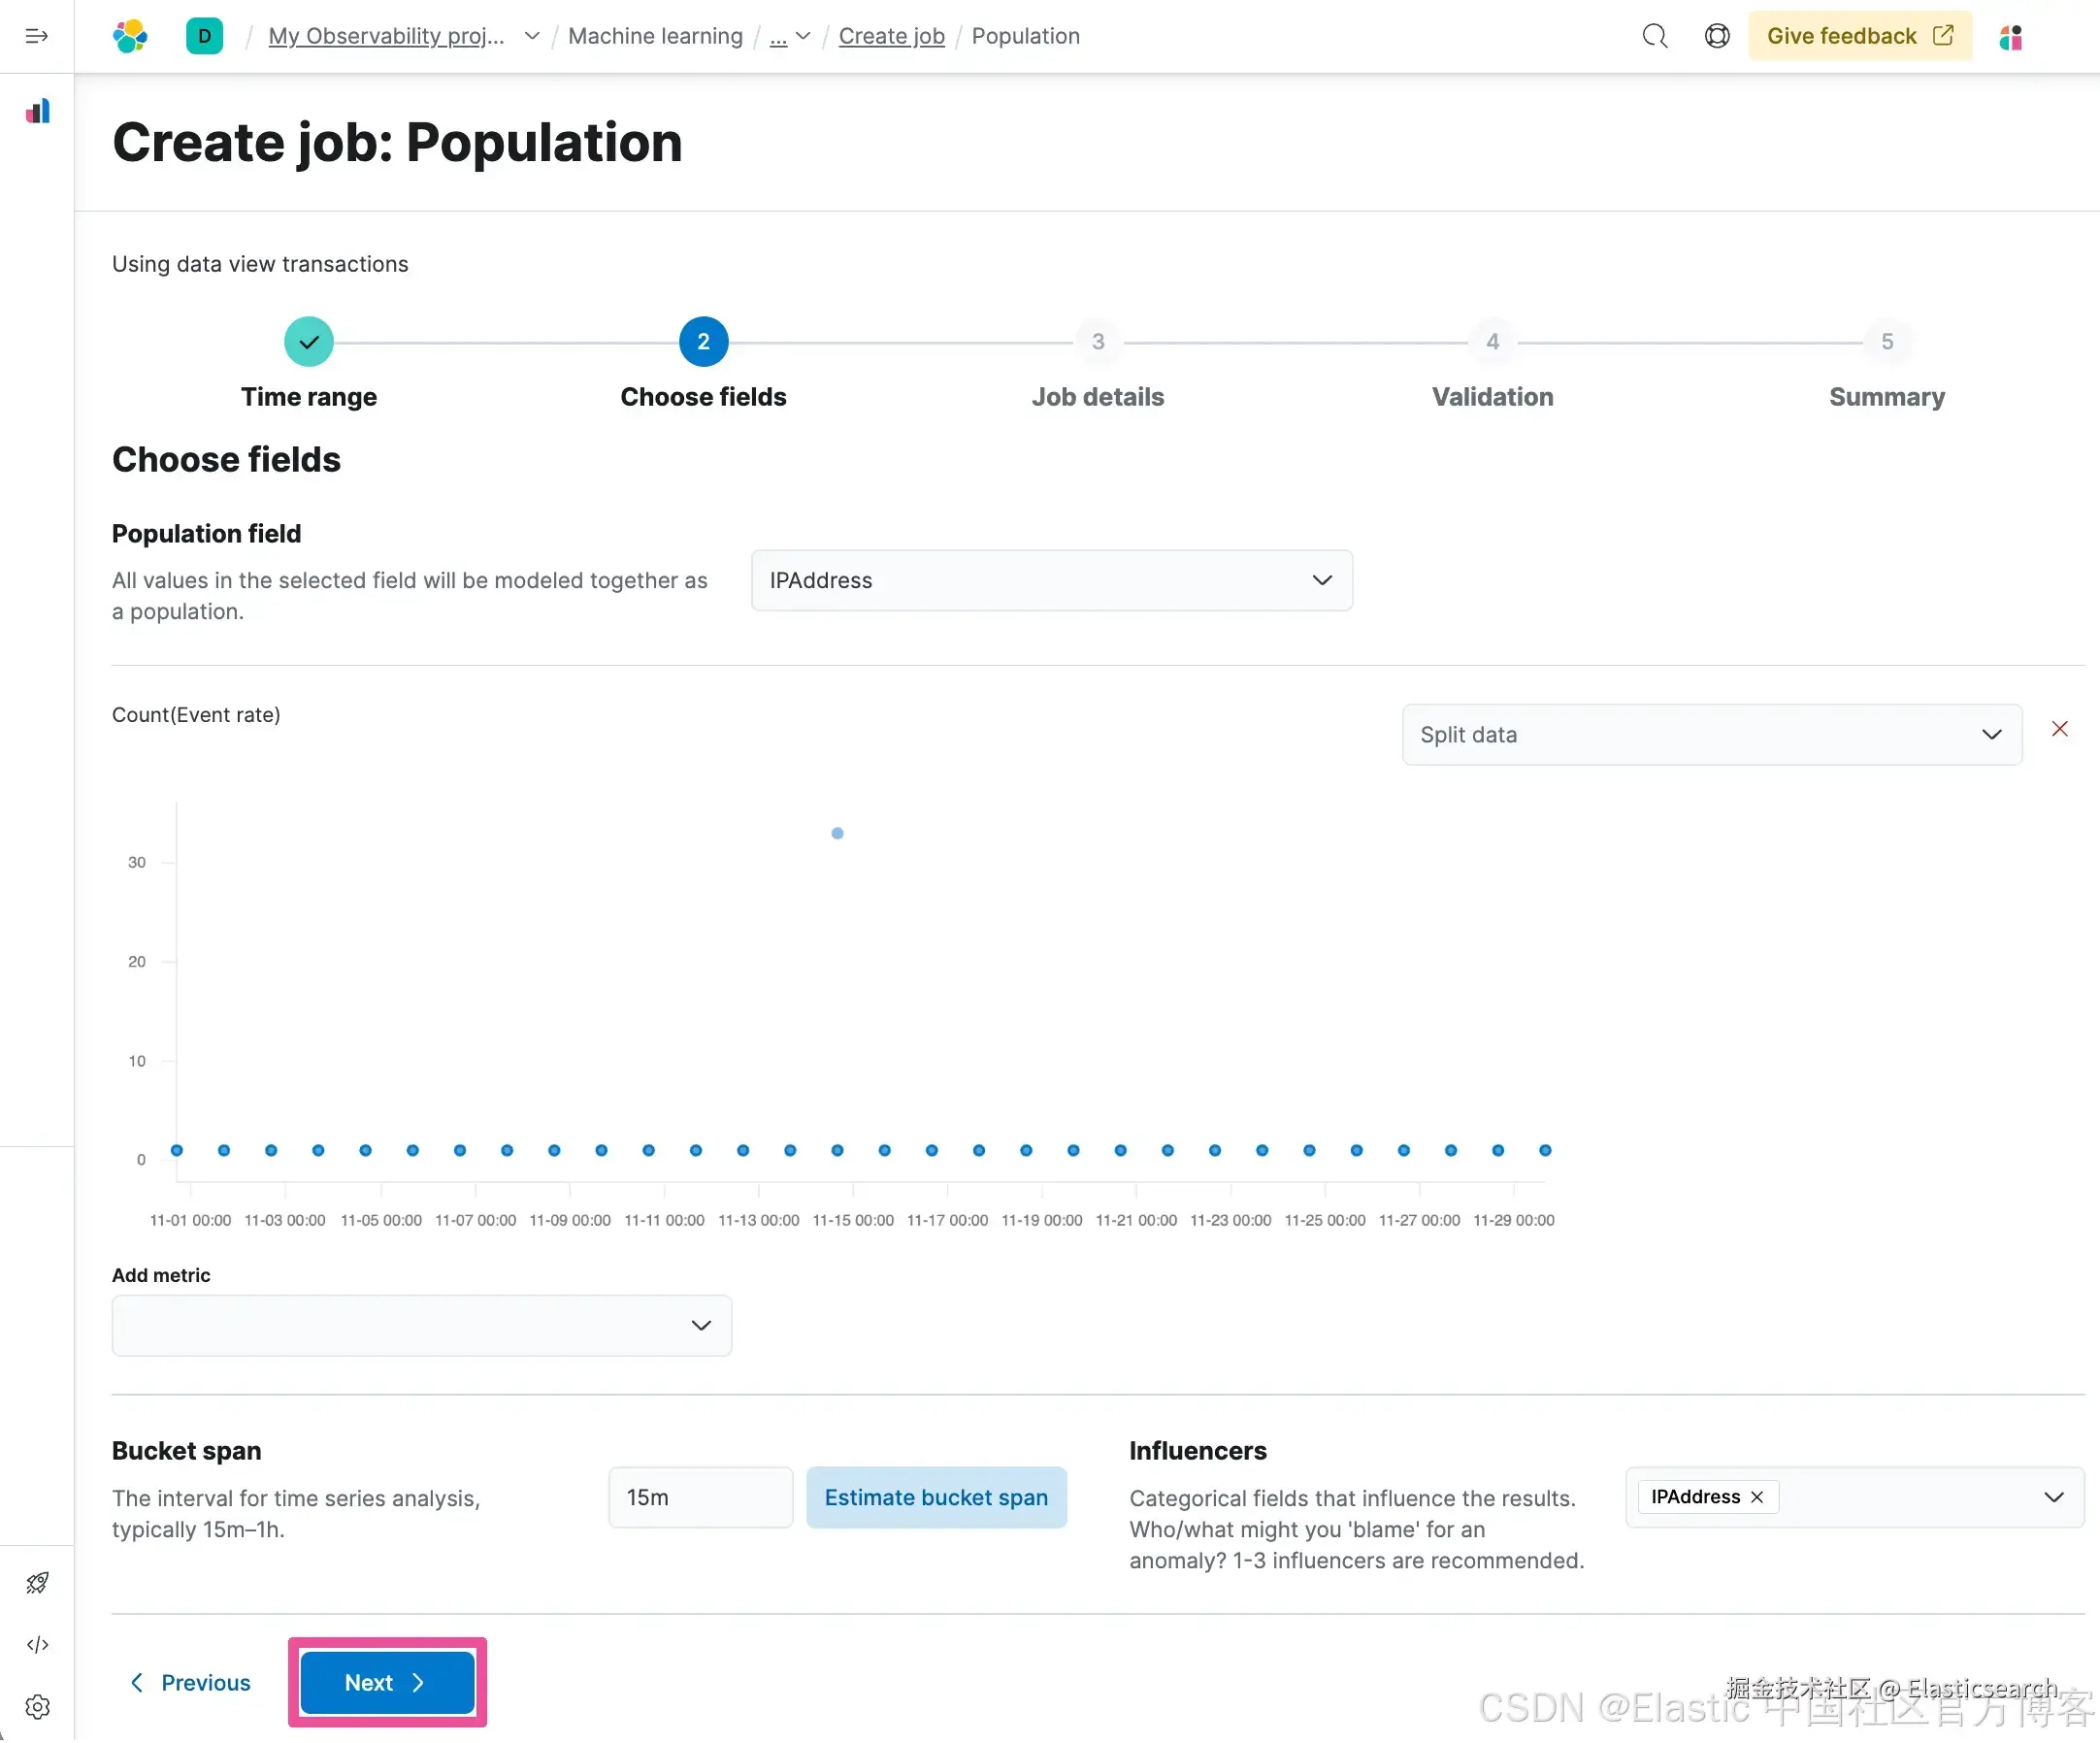The image size is (2100, 1743).
Task: Click the Elastic logo icon
Action: [x=130, y=36]
